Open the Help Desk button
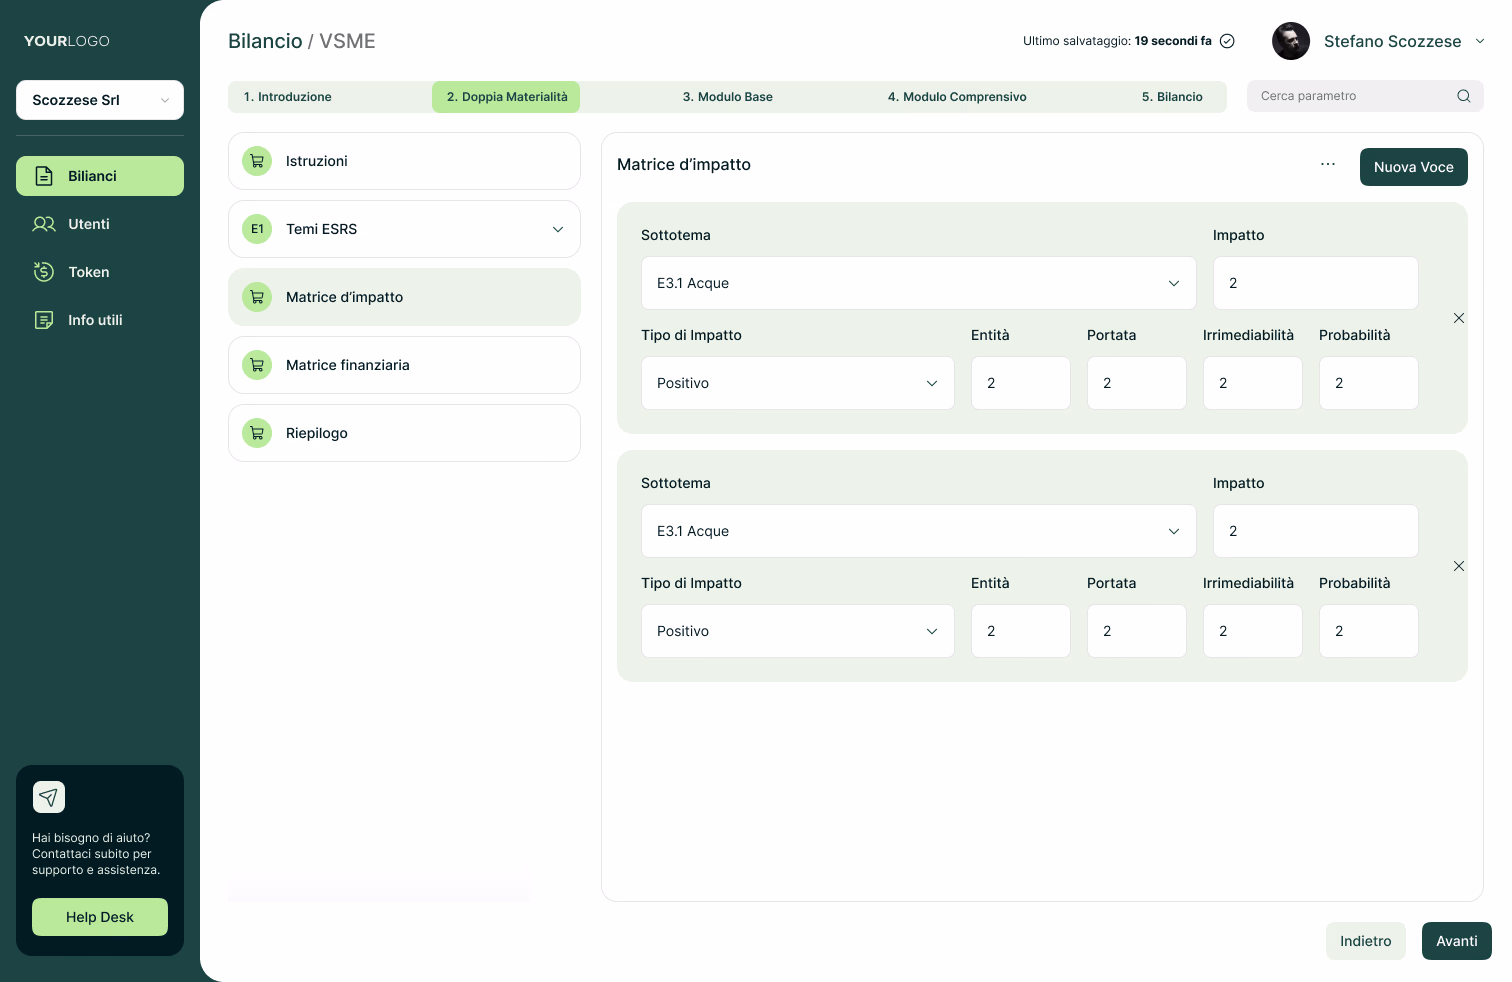Viewport: 1512px width, 982px height. (100, 917)
